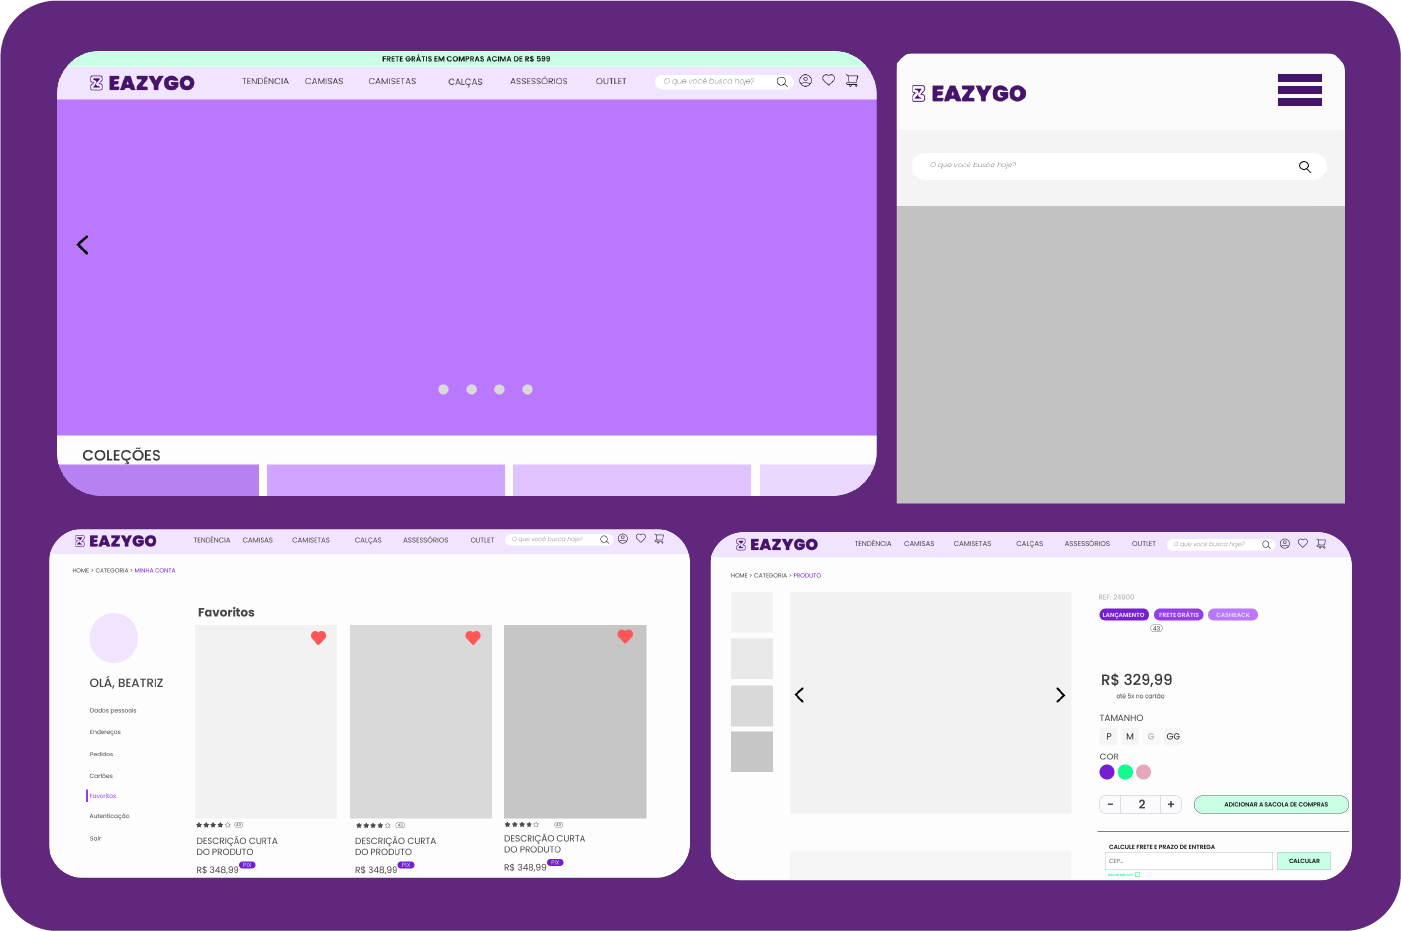
Task: Select size P on product page
Action: pos(1109,737)
